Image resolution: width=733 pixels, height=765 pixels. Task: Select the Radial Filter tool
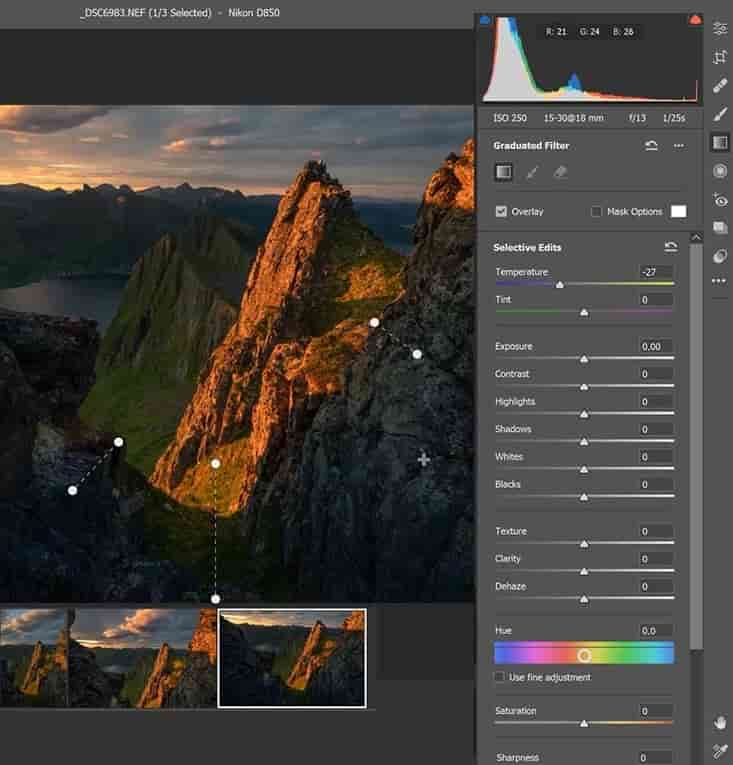[719, 171]
